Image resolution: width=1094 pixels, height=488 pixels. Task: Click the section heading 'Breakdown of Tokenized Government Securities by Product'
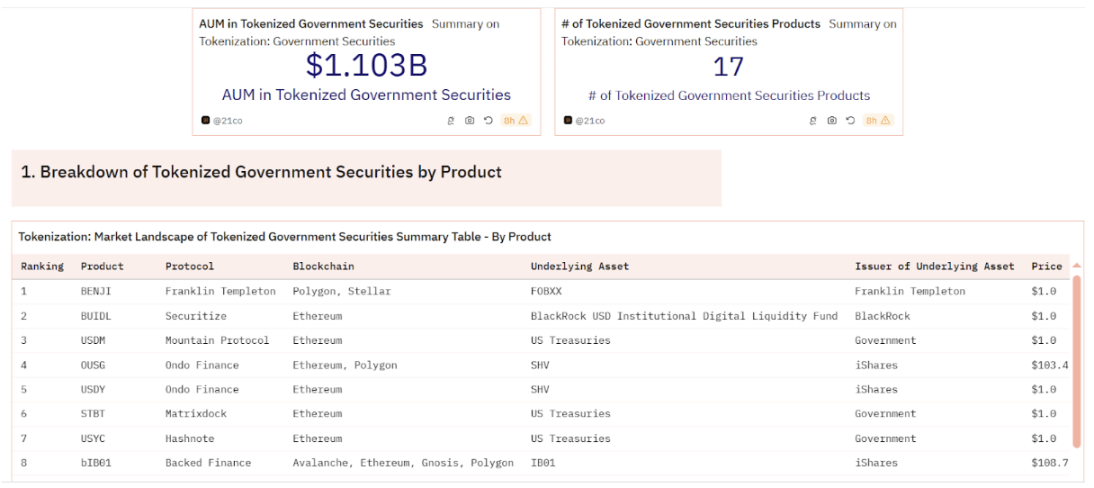(262, 172)
